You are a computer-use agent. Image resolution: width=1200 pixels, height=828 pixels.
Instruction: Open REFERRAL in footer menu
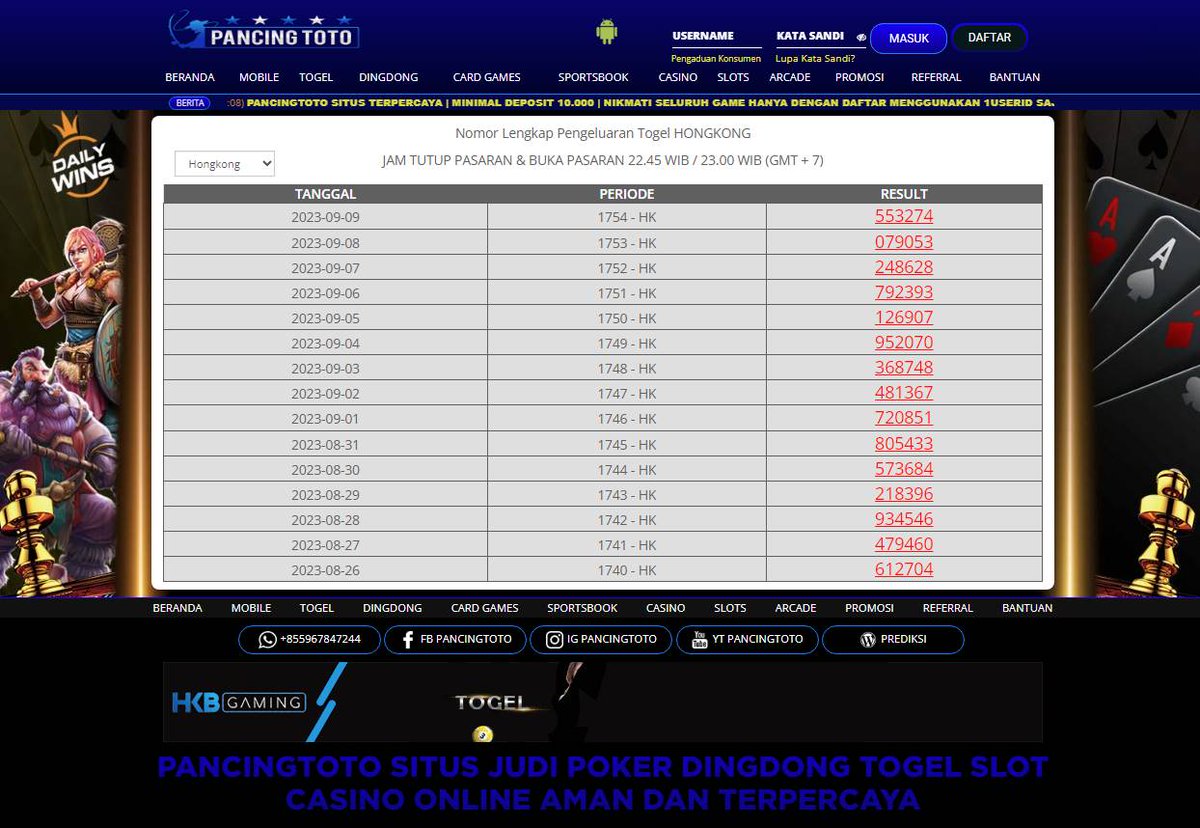click(x=948, y=608)
